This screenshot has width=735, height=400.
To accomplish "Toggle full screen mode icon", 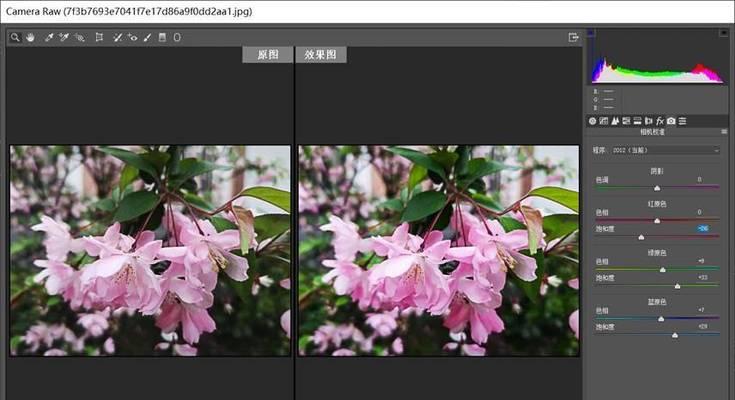I will [573, 37].
